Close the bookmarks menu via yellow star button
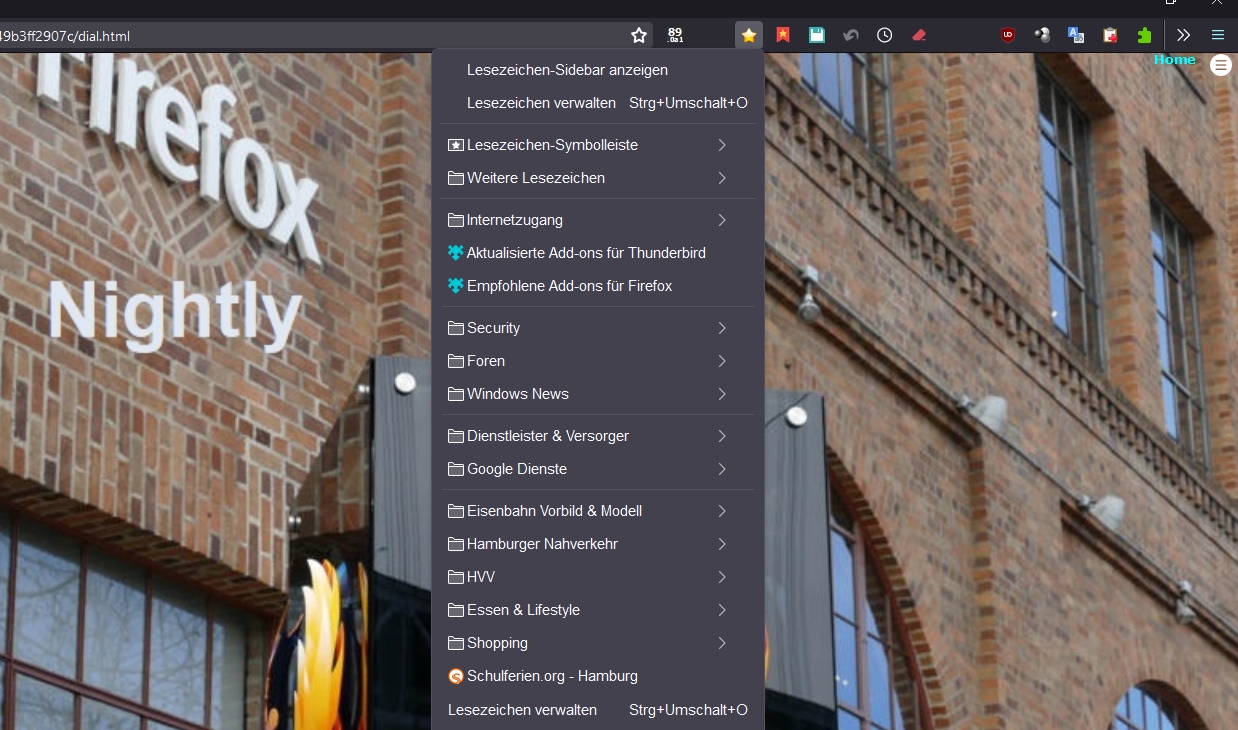1238x730 pixels. point(748,36)
